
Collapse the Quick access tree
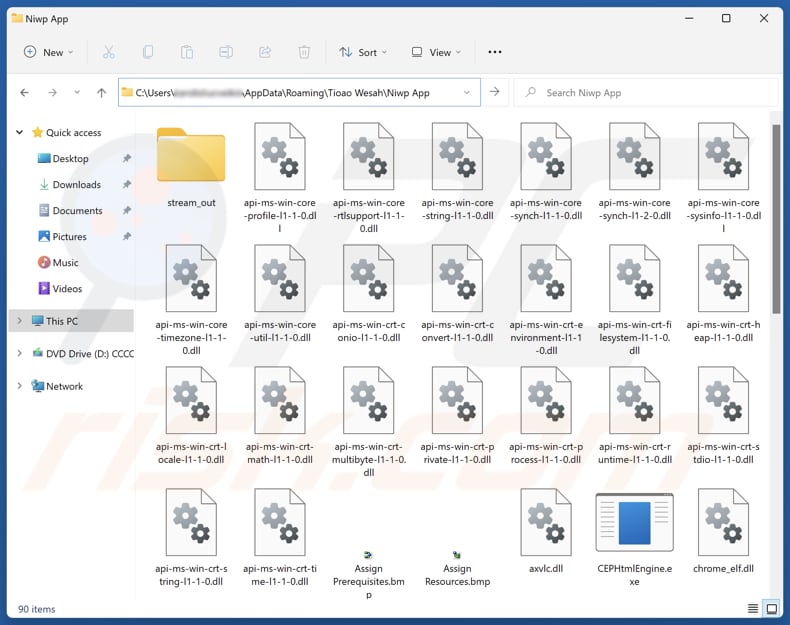pos(20,132)
